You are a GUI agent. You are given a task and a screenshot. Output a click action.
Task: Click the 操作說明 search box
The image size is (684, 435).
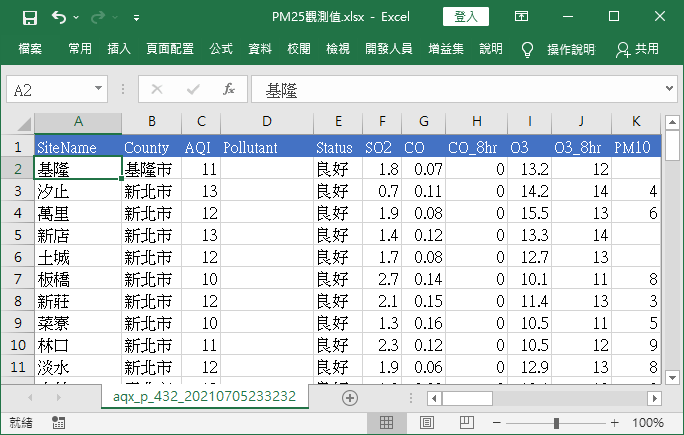(x=571, y=49)
